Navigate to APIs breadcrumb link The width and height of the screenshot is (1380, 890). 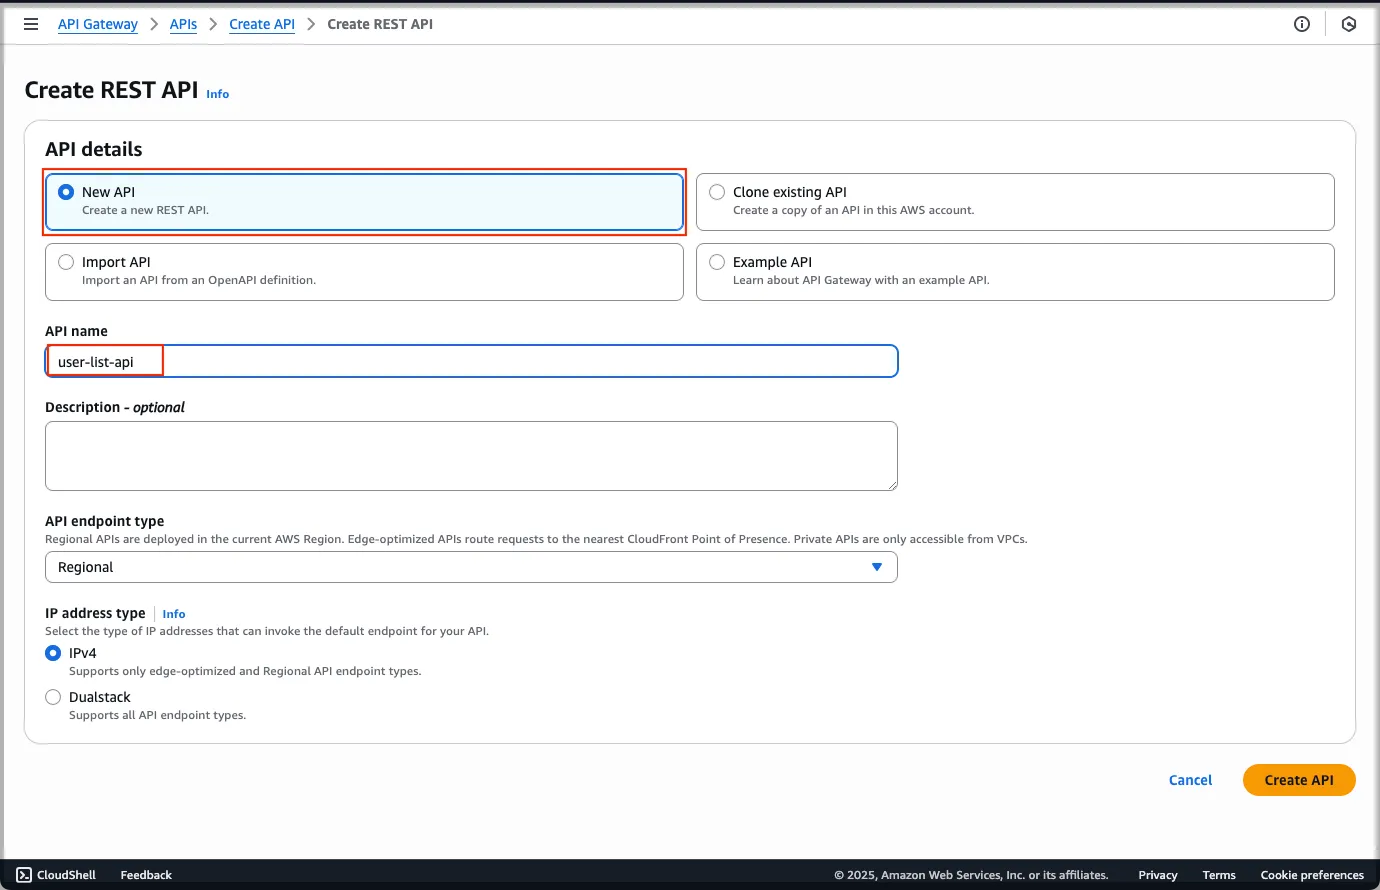183,24
